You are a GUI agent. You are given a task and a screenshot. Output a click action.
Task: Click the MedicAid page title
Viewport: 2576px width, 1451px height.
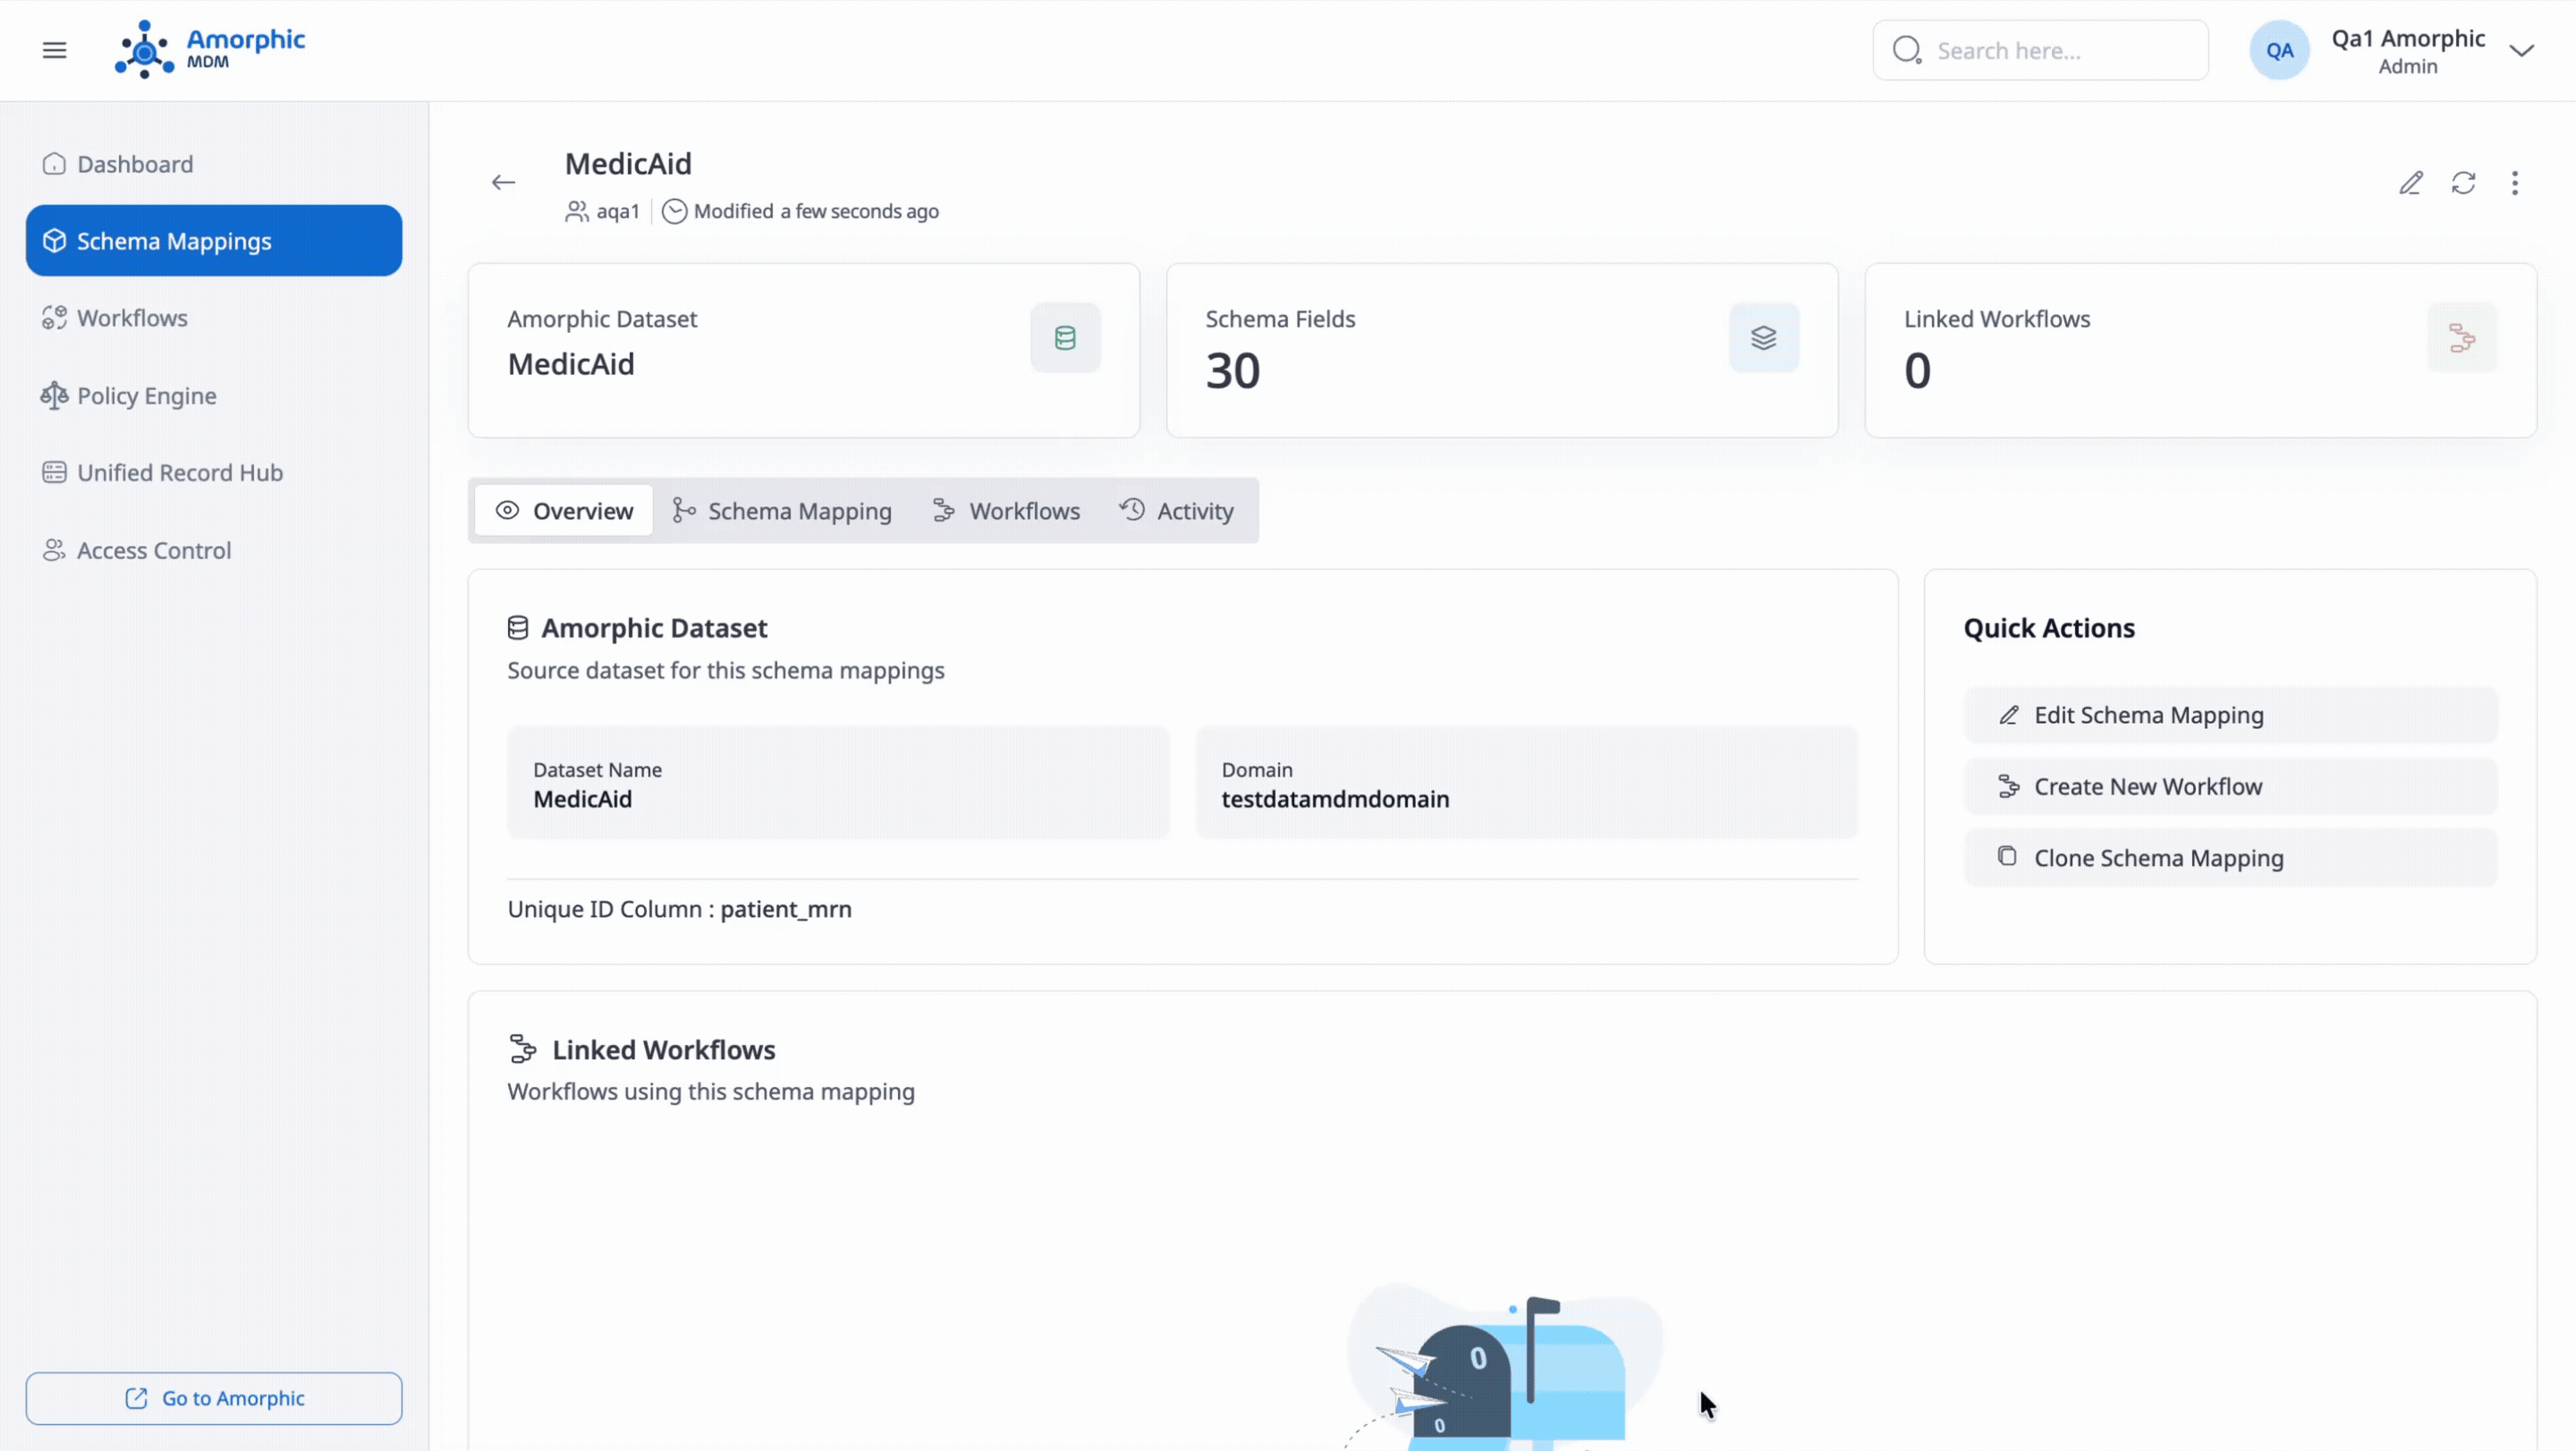click(x=628, y=163)
